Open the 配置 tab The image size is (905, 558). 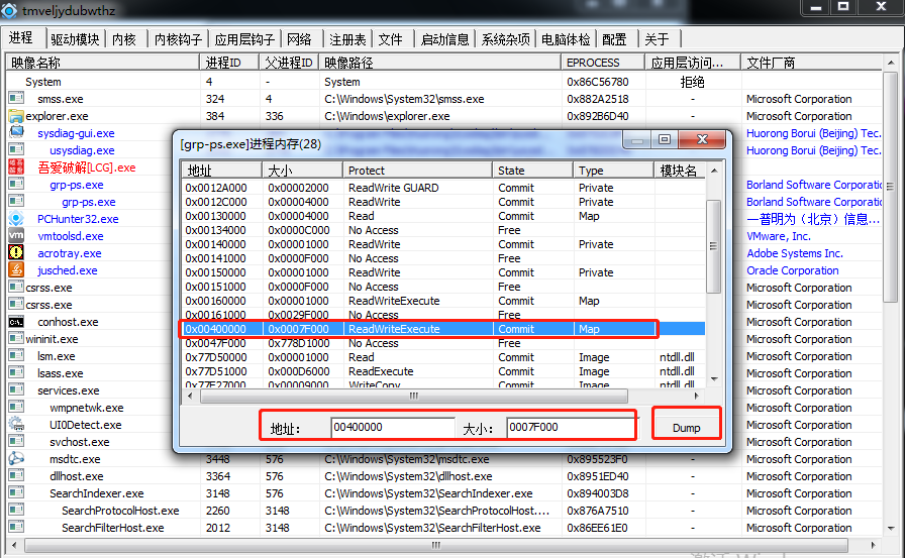coord(614,39)
